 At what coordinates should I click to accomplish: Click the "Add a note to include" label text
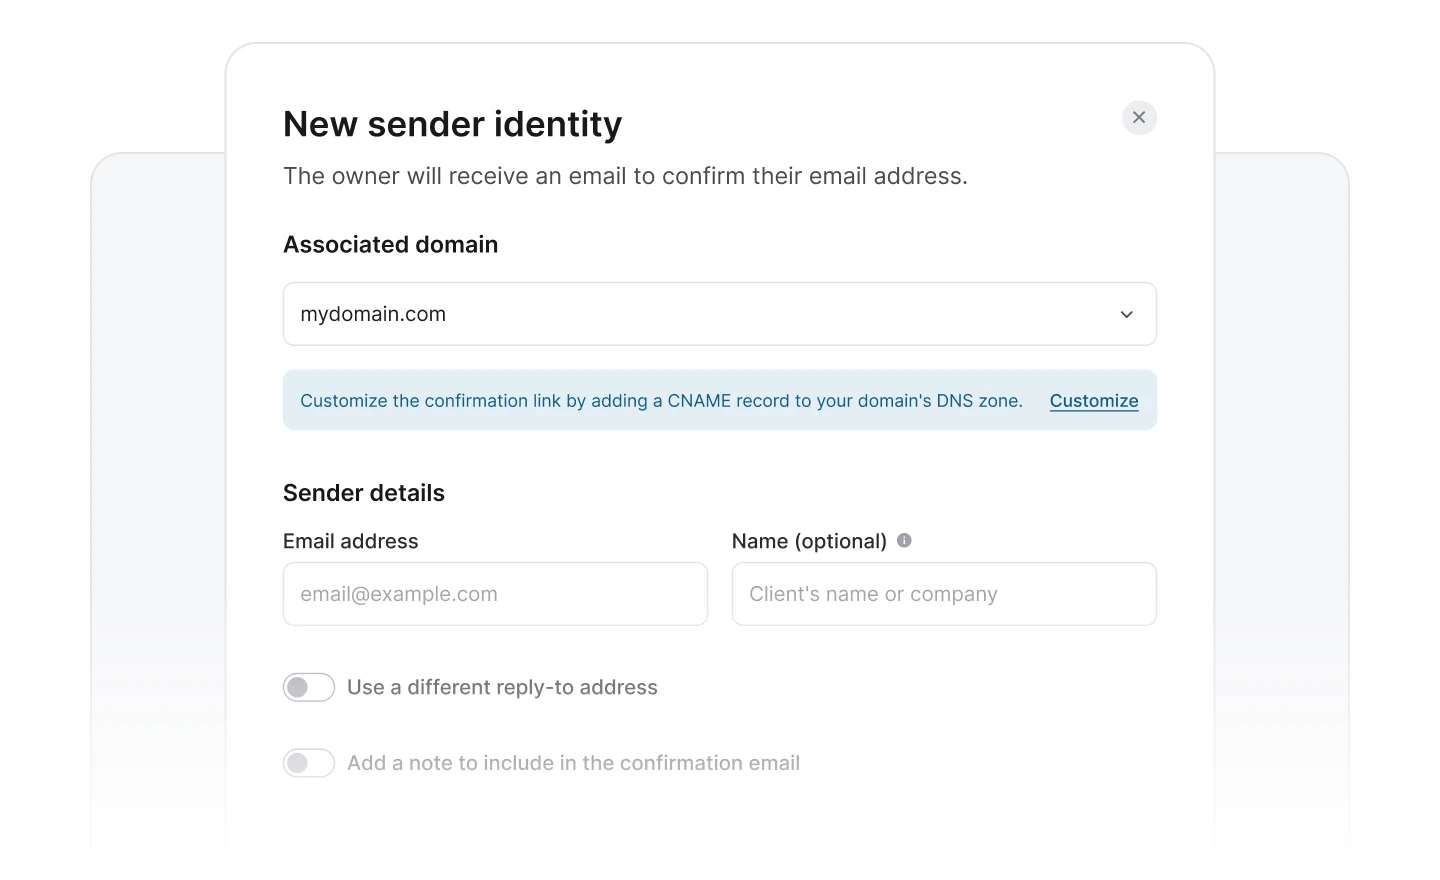573,763
